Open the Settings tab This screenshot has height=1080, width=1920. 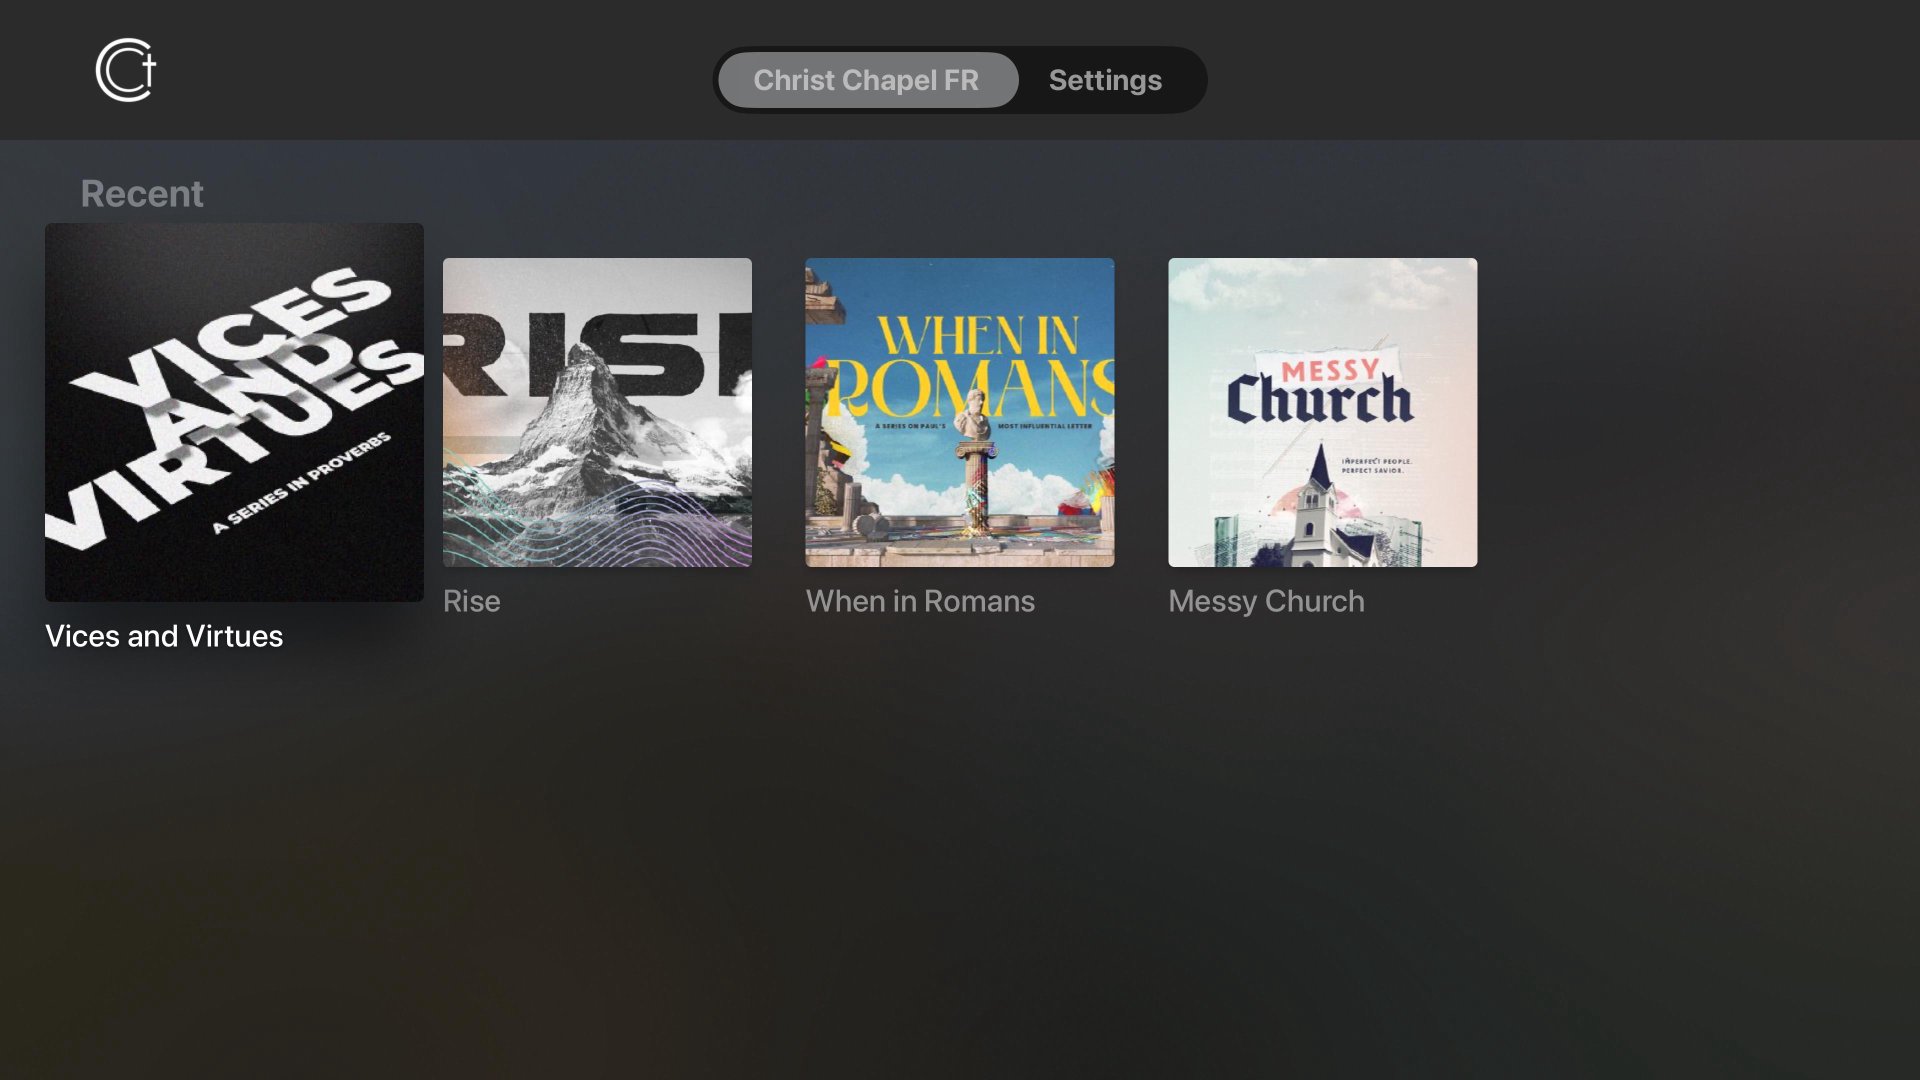click(1104, 80)
